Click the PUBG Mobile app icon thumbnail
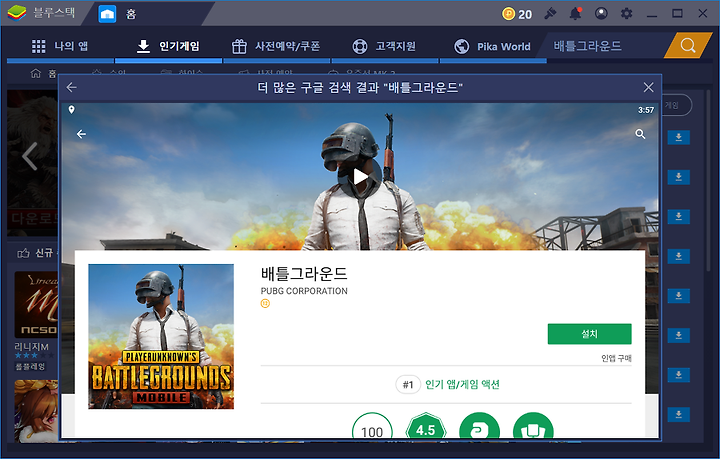720x459 pixels. click(x=161, y=336)
